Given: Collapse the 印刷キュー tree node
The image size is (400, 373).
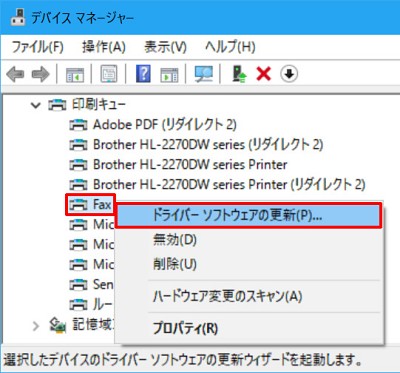Looking at the screenshot, I should click(x=35, y=105).
